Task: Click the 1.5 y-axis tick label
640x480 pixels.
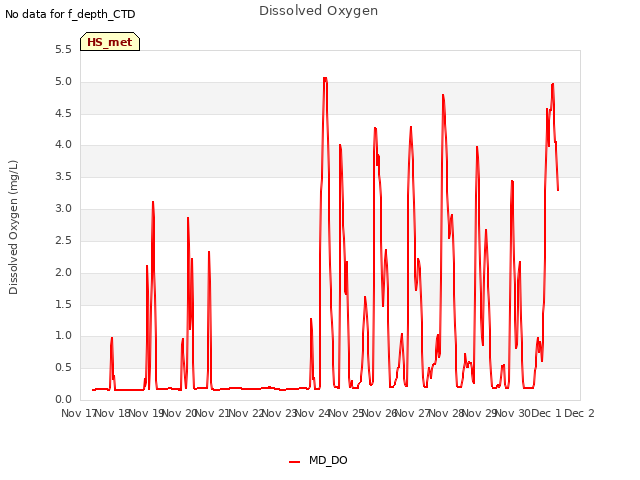Action: tap(63, 304)
